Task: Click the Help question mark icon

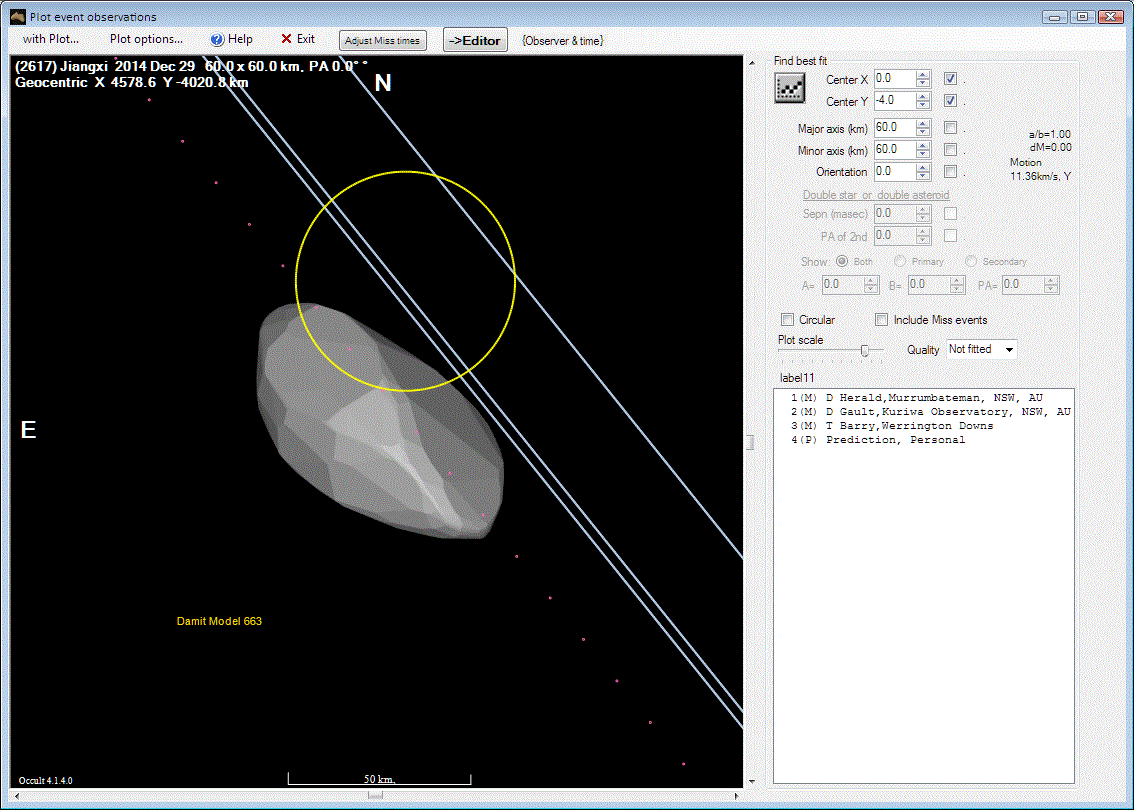Action: (x=217, y=40)
